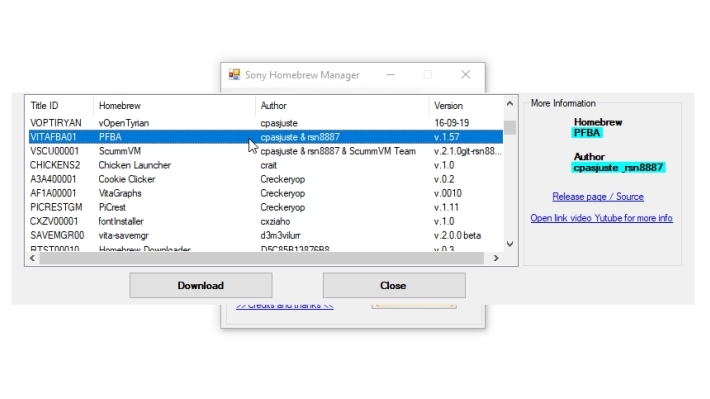710x399 pixels.
Task: Click the version cell v.1.11
Action: 446,207
